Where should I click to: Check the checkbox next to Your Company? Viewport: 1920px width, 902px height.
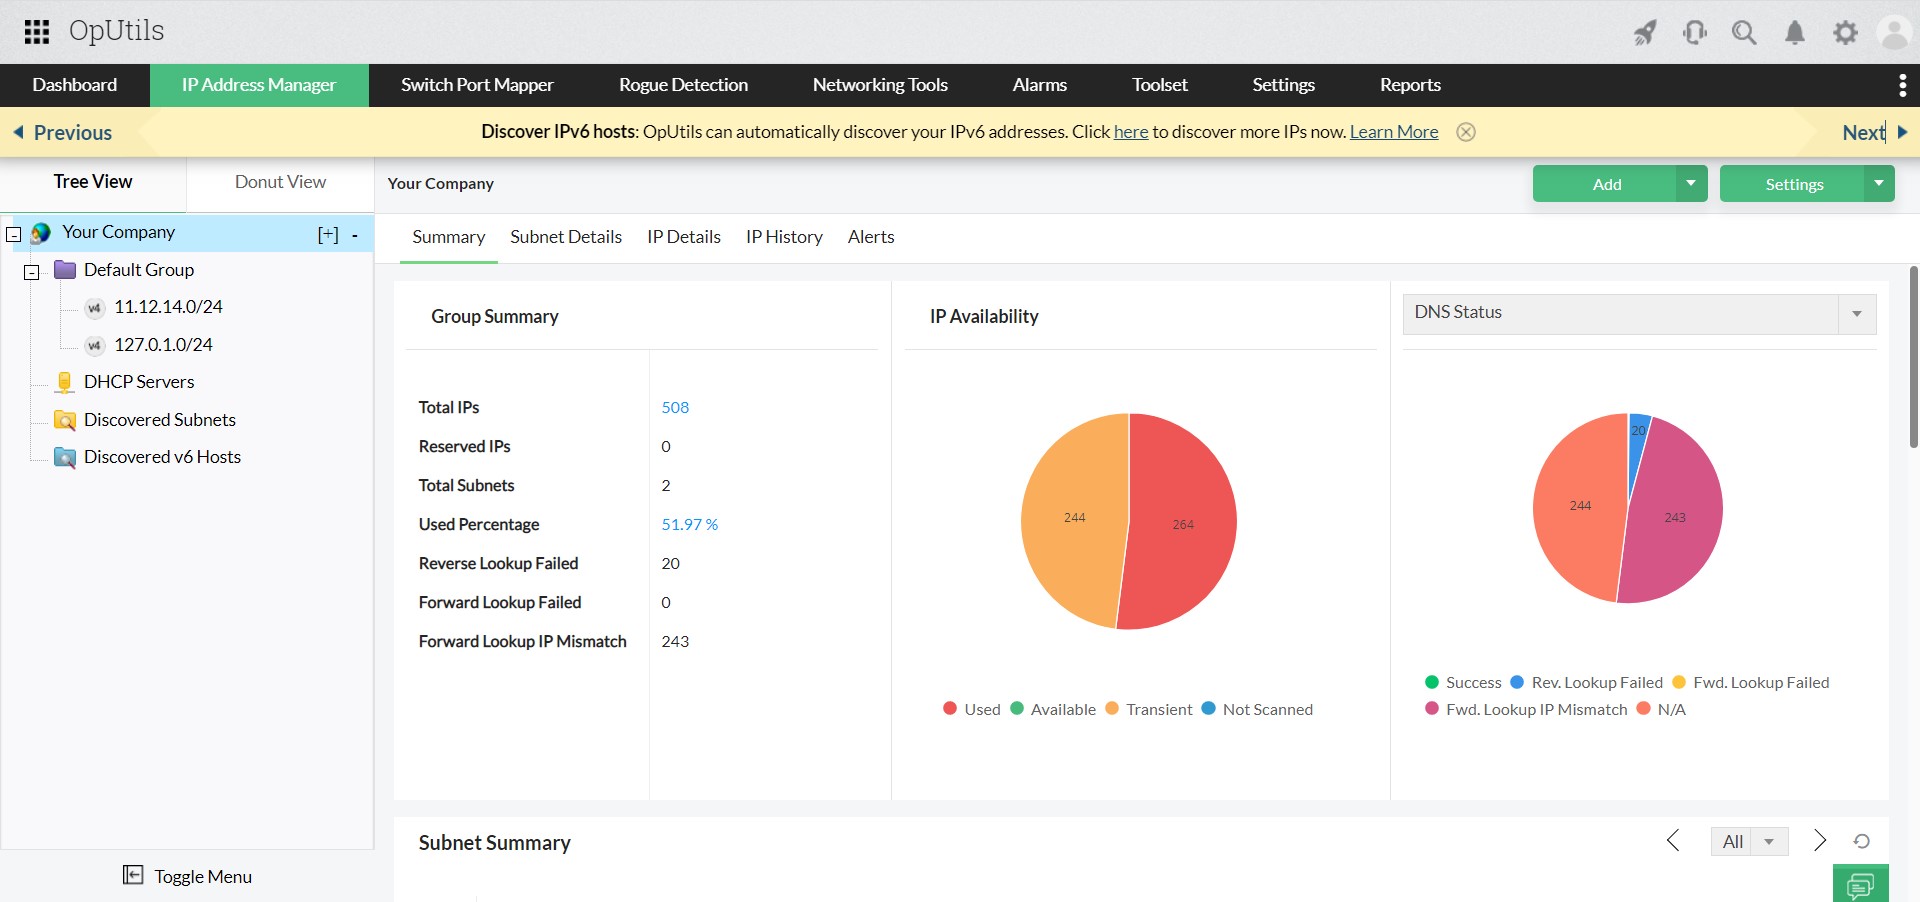(x=13, y=232)
